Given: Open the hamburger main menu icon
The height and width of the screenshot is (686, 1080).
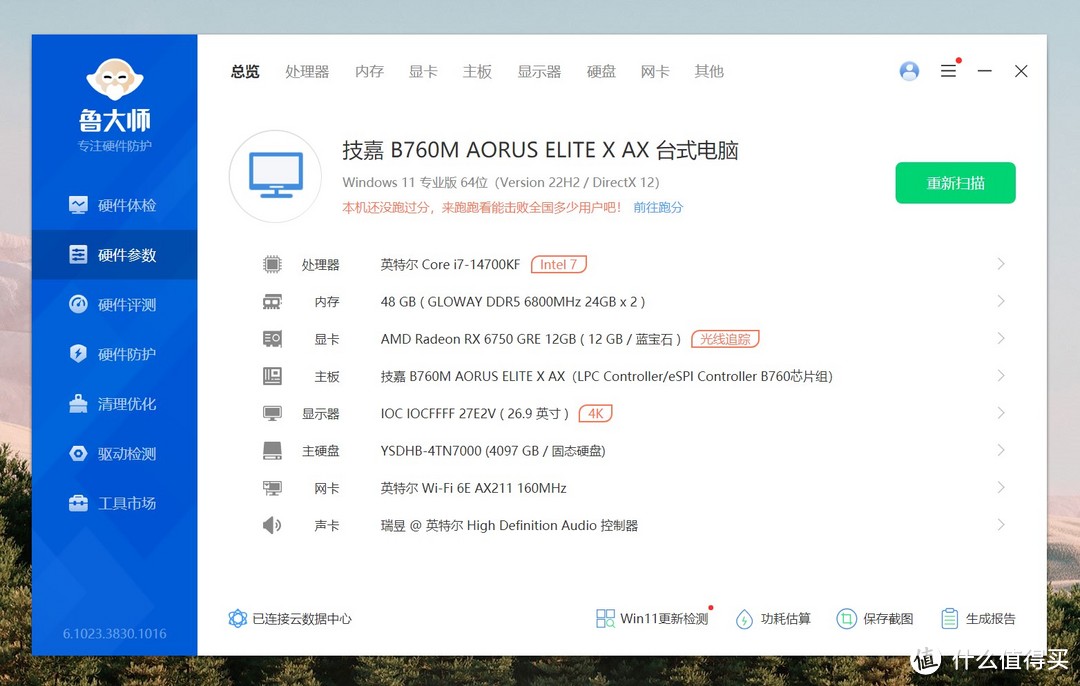Looking at the screenshot, I should tap(948, 71).
